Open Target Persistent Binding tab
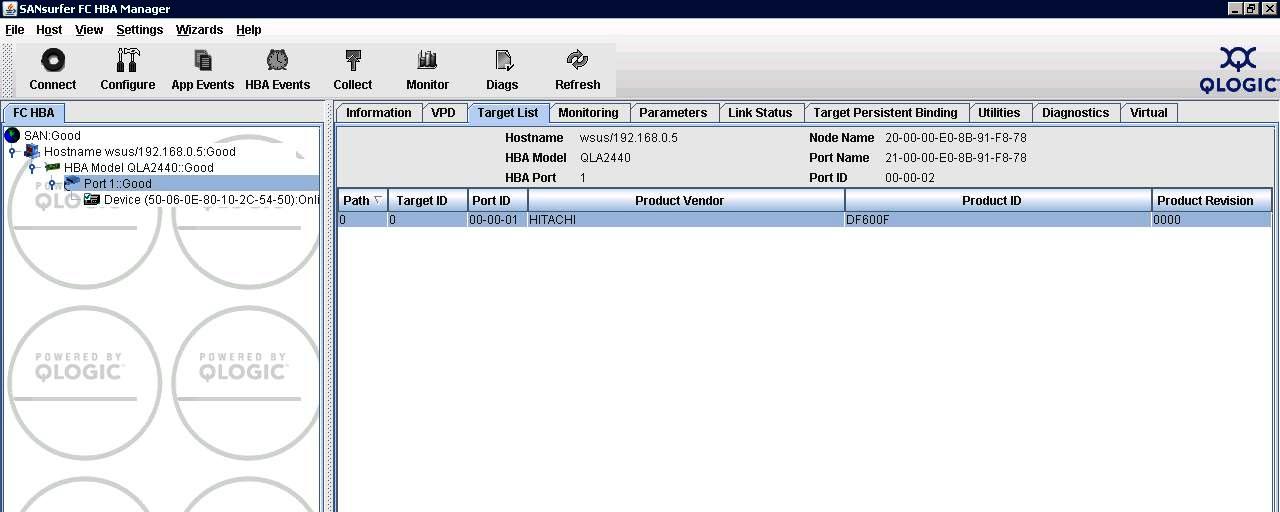Screen dimensions: 1280x512 pos(886,112)
